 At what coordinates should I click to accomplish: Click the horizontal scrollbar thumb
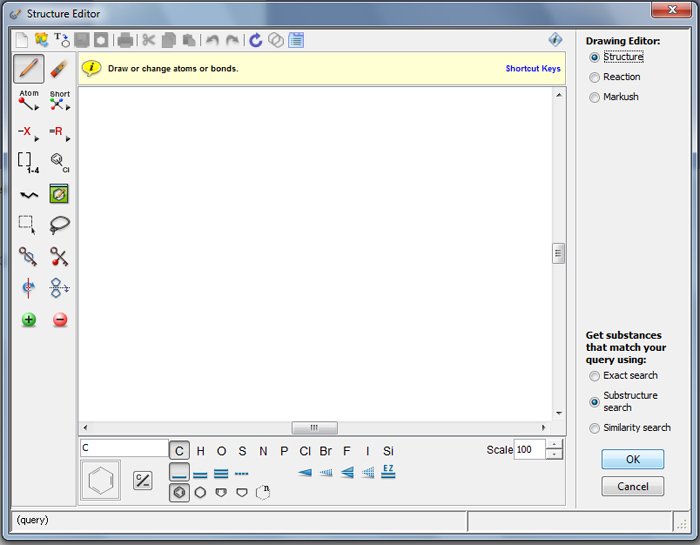point(315,428)
